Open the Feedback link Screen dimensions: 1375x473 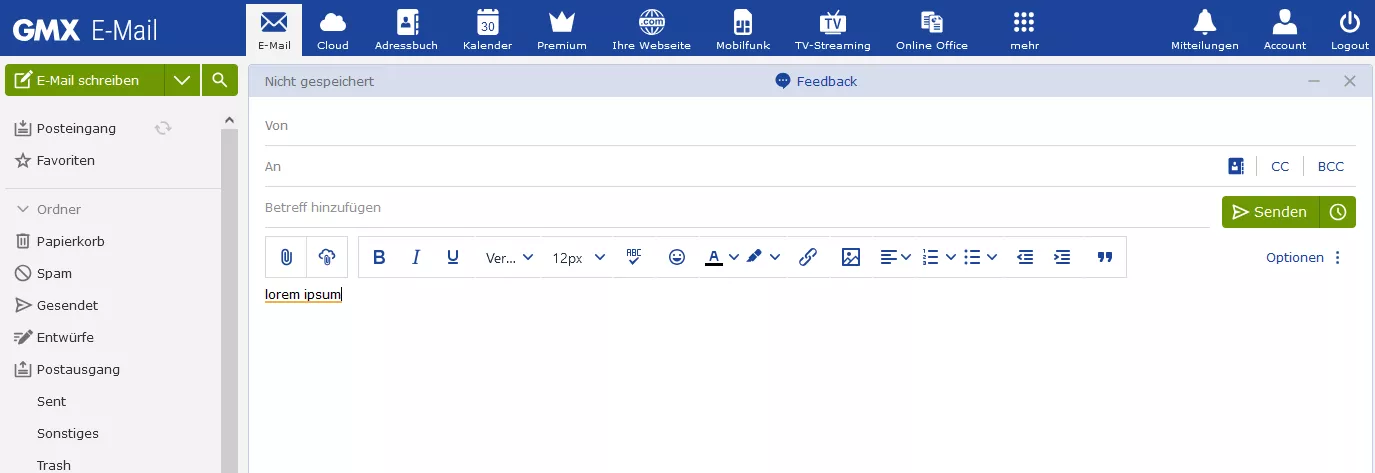[816, 81]
